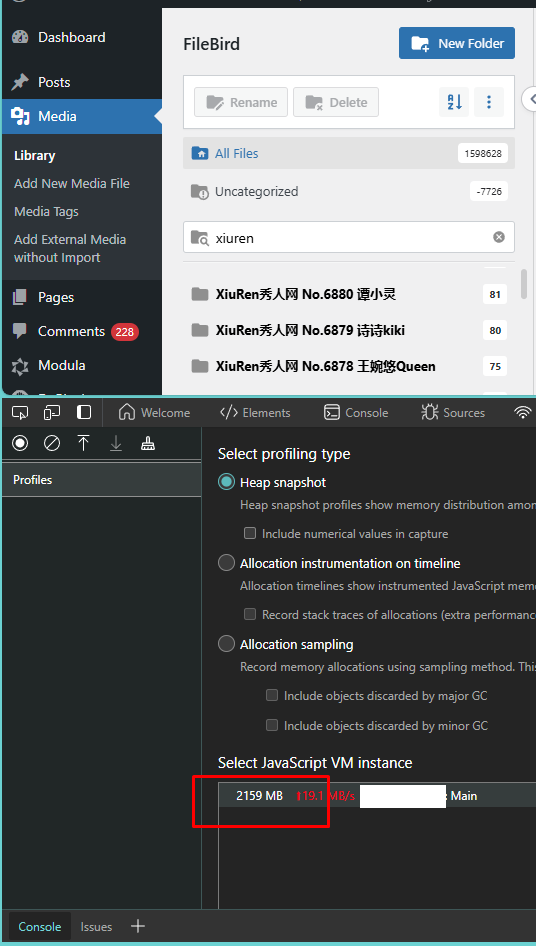Toggle device emulation in DevTools
This screenshot has width=536, height=946.
point(52,413)
